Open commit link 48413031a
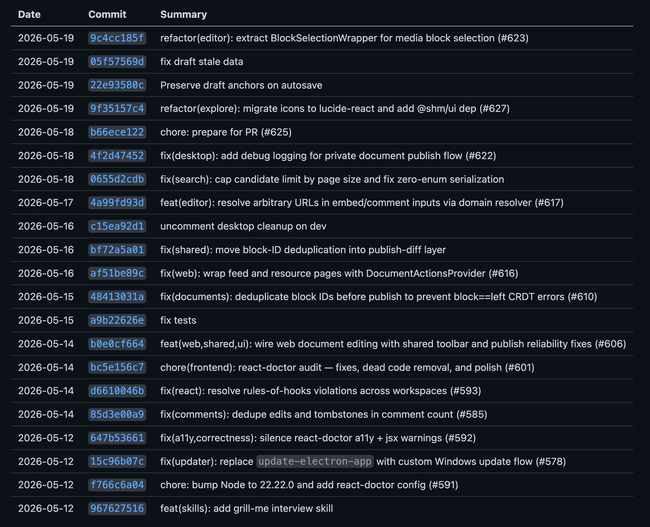650x527 pixels. point(117,297)
